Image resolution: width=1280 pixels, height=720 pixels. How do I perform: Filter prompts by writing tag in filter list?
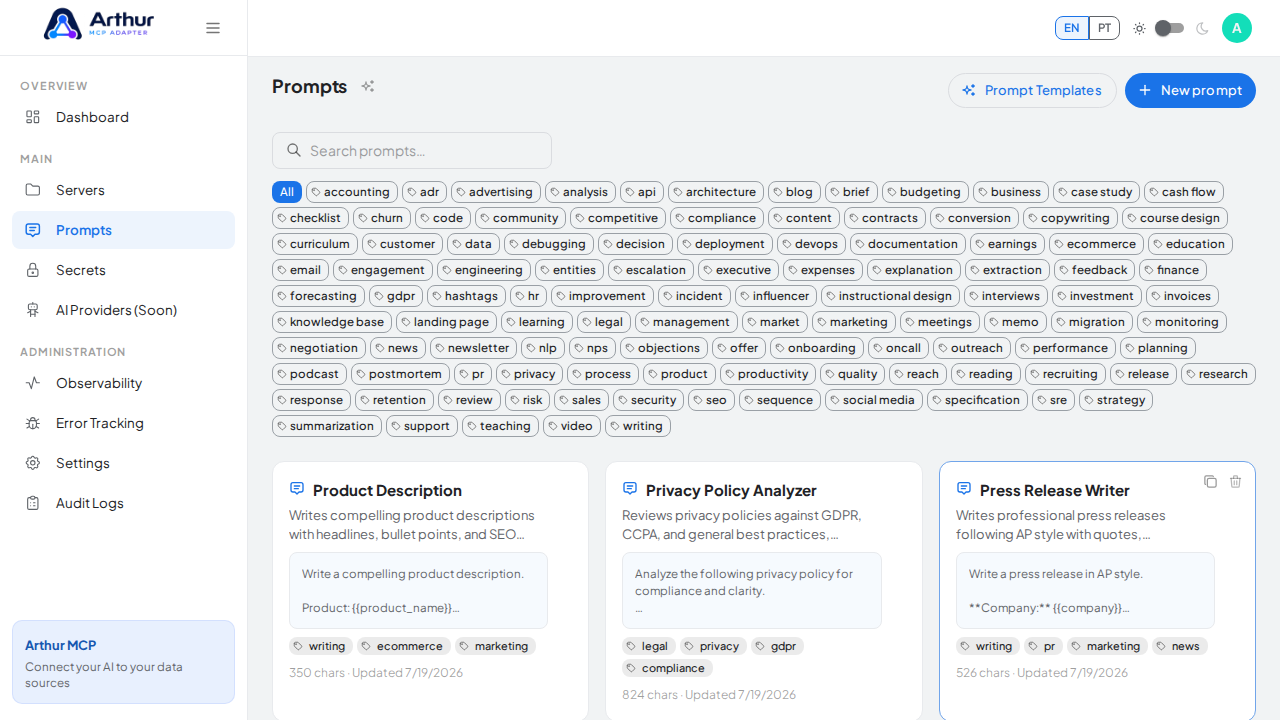638,426
